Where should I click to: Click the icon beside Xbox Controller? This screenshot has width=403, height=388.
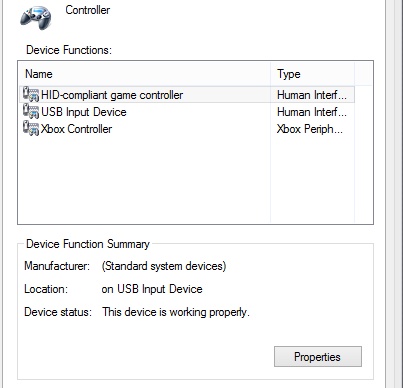(31, 128)
